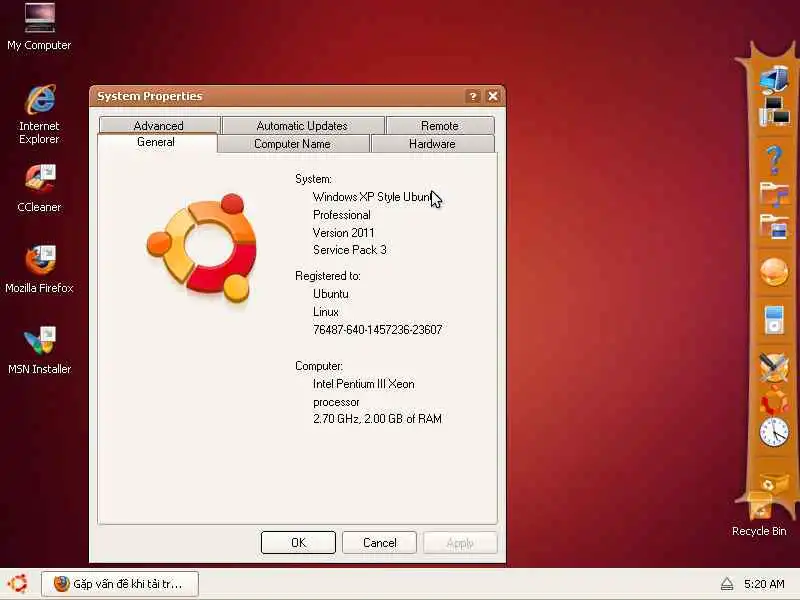Click the "Version 2011" text
Image resolution: width=800 pixels, height=600 pixels.
pyautogui.click(x=344, y=233)
